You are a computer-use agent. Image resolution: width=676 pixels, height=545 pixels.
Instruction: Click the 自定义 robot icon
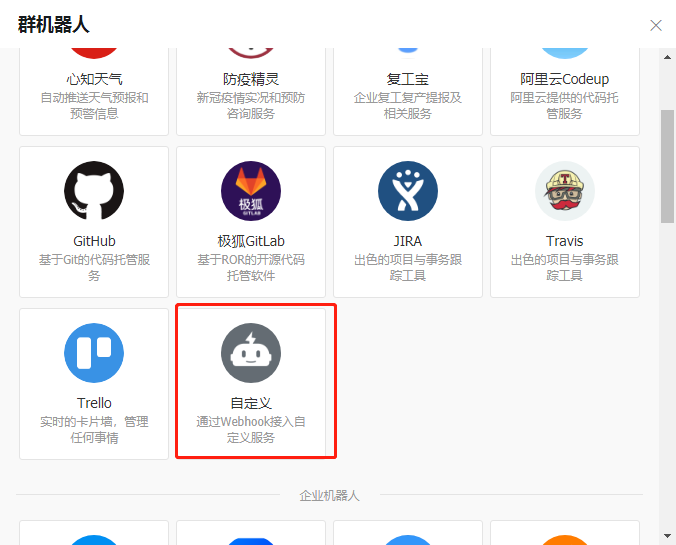coord(251,353)
